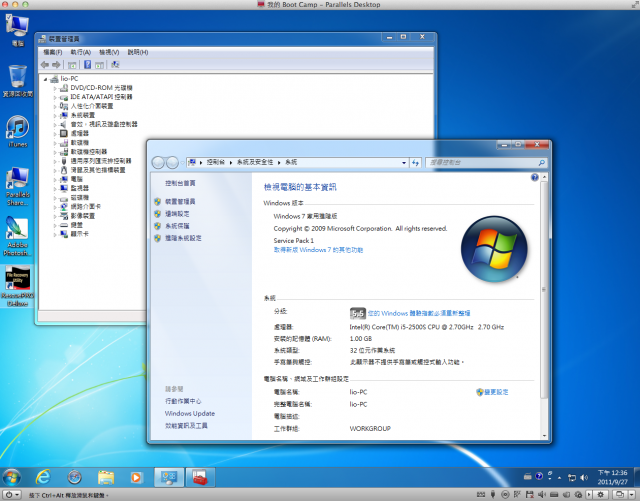Open the Adobe Photoshop desktop shortcut
Image resolution: width=640 pixels, height=501 pixels.
click(x=18, y=236)
